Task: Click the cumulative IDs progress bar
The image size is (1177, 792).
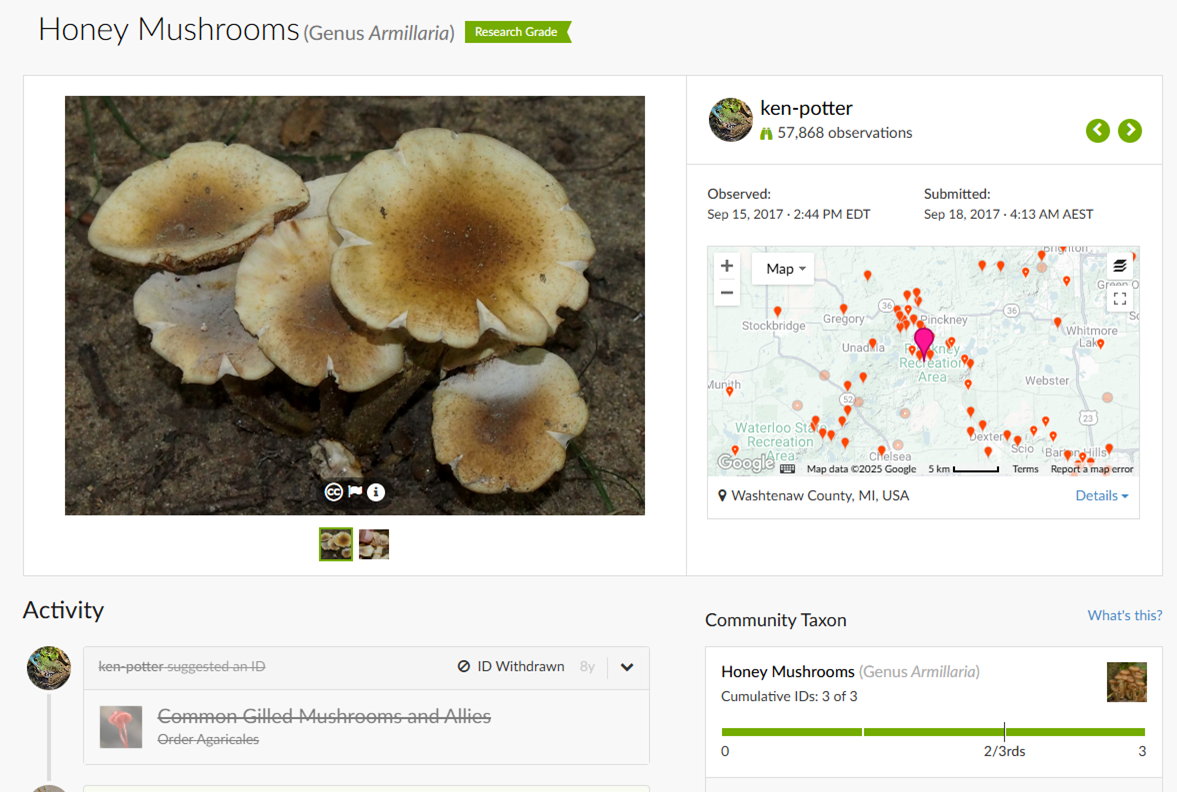Action: 932,732
